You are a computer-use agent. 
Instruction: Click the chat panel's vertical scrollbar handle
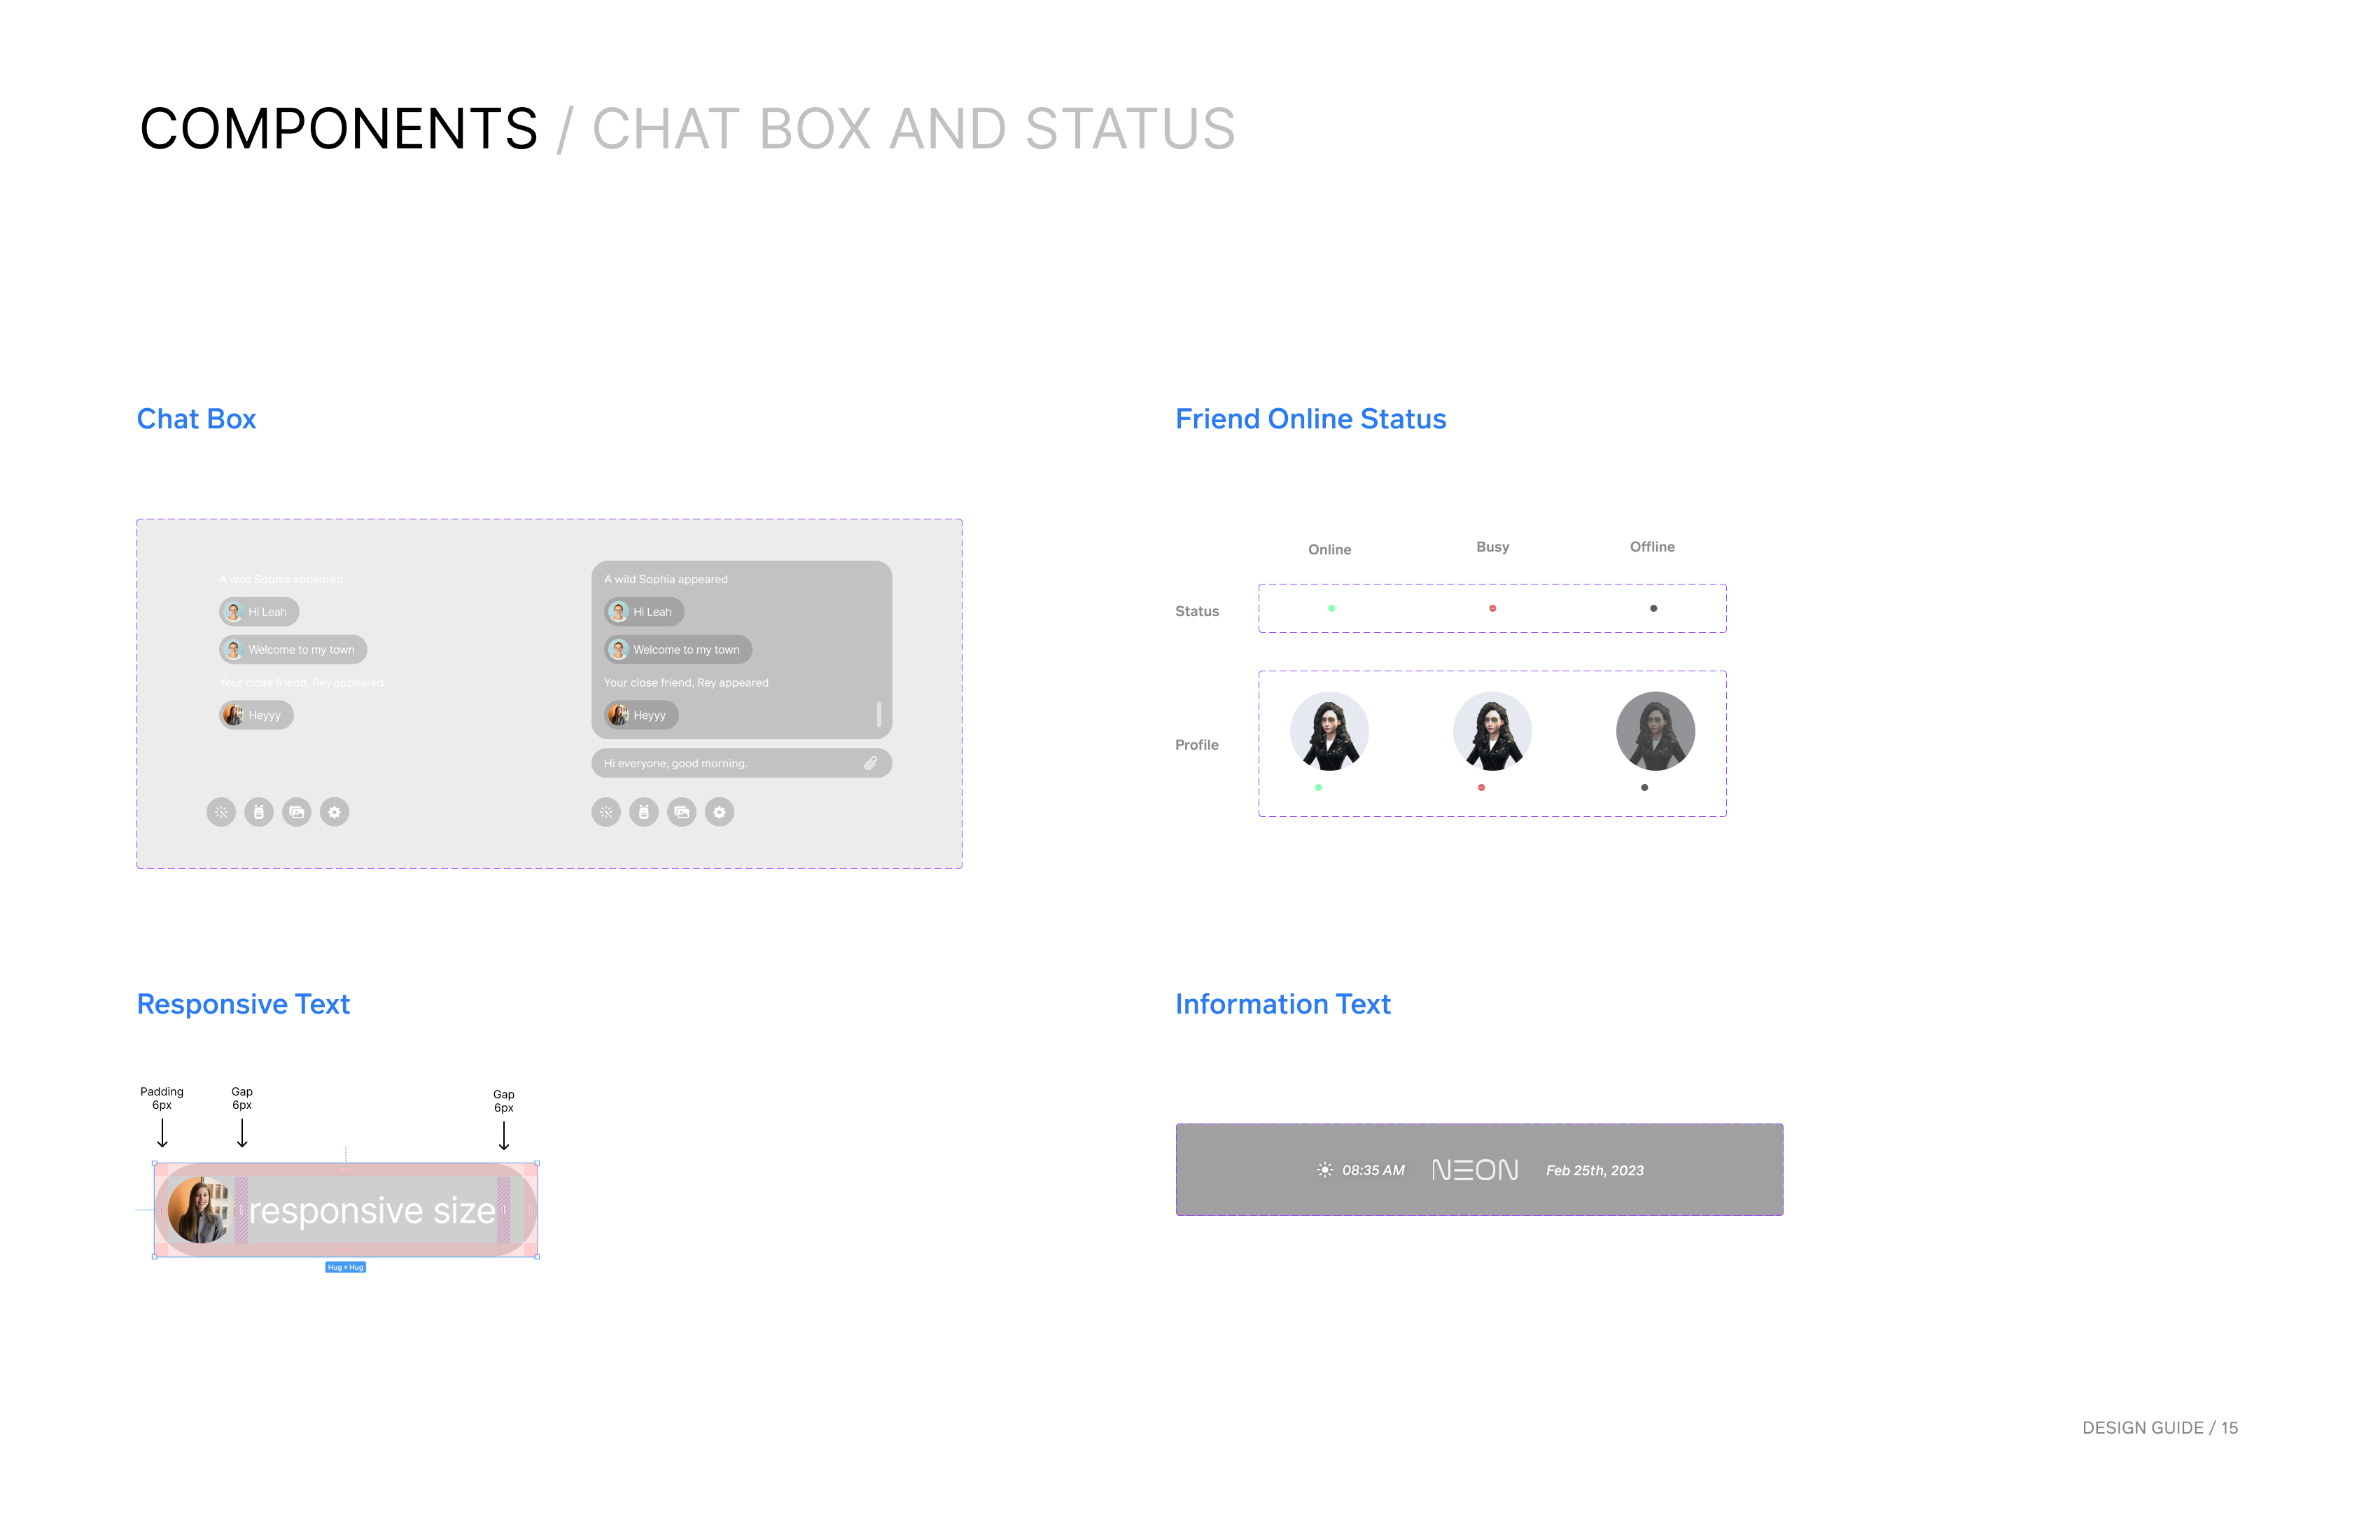point(879,713)
